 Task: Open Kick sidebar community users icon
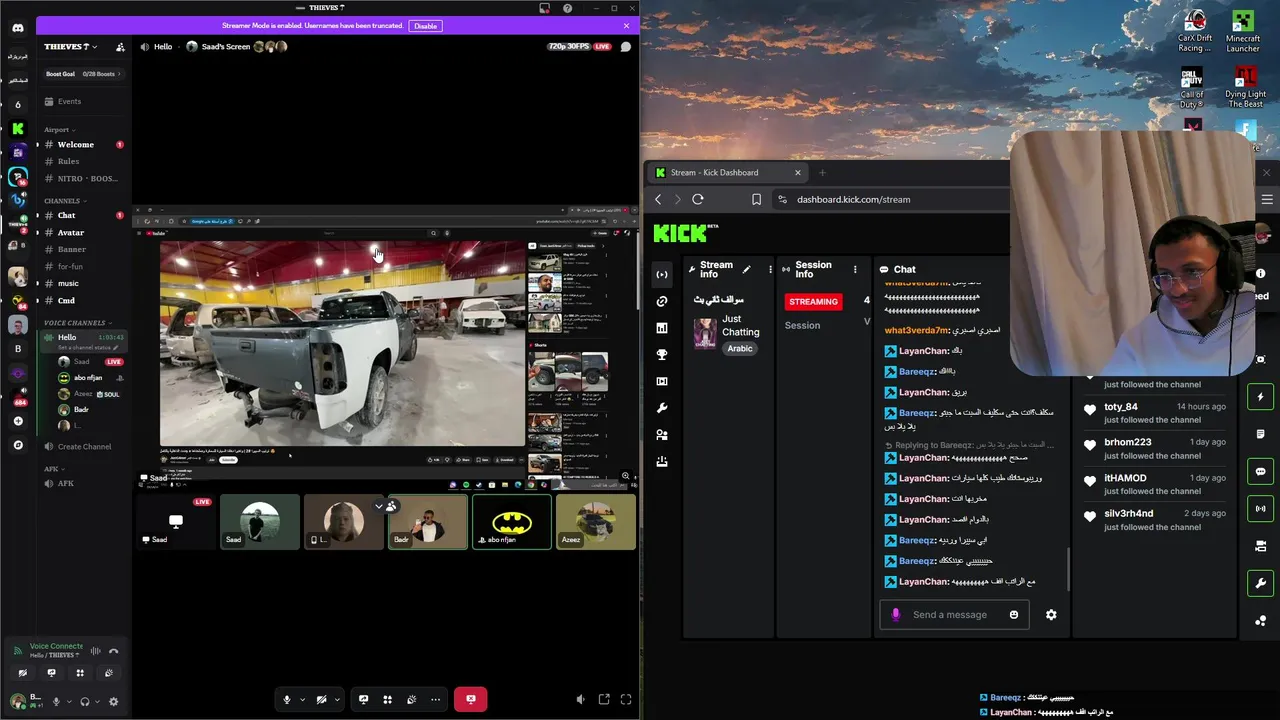[x=662, y=435]
